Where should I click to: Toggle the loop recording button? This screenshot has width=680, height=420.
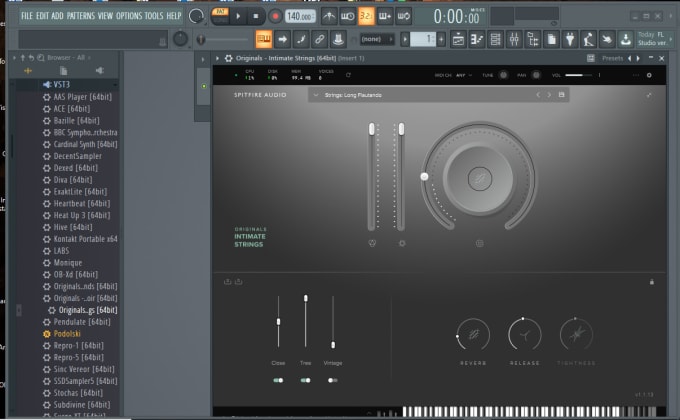[403, 16]
